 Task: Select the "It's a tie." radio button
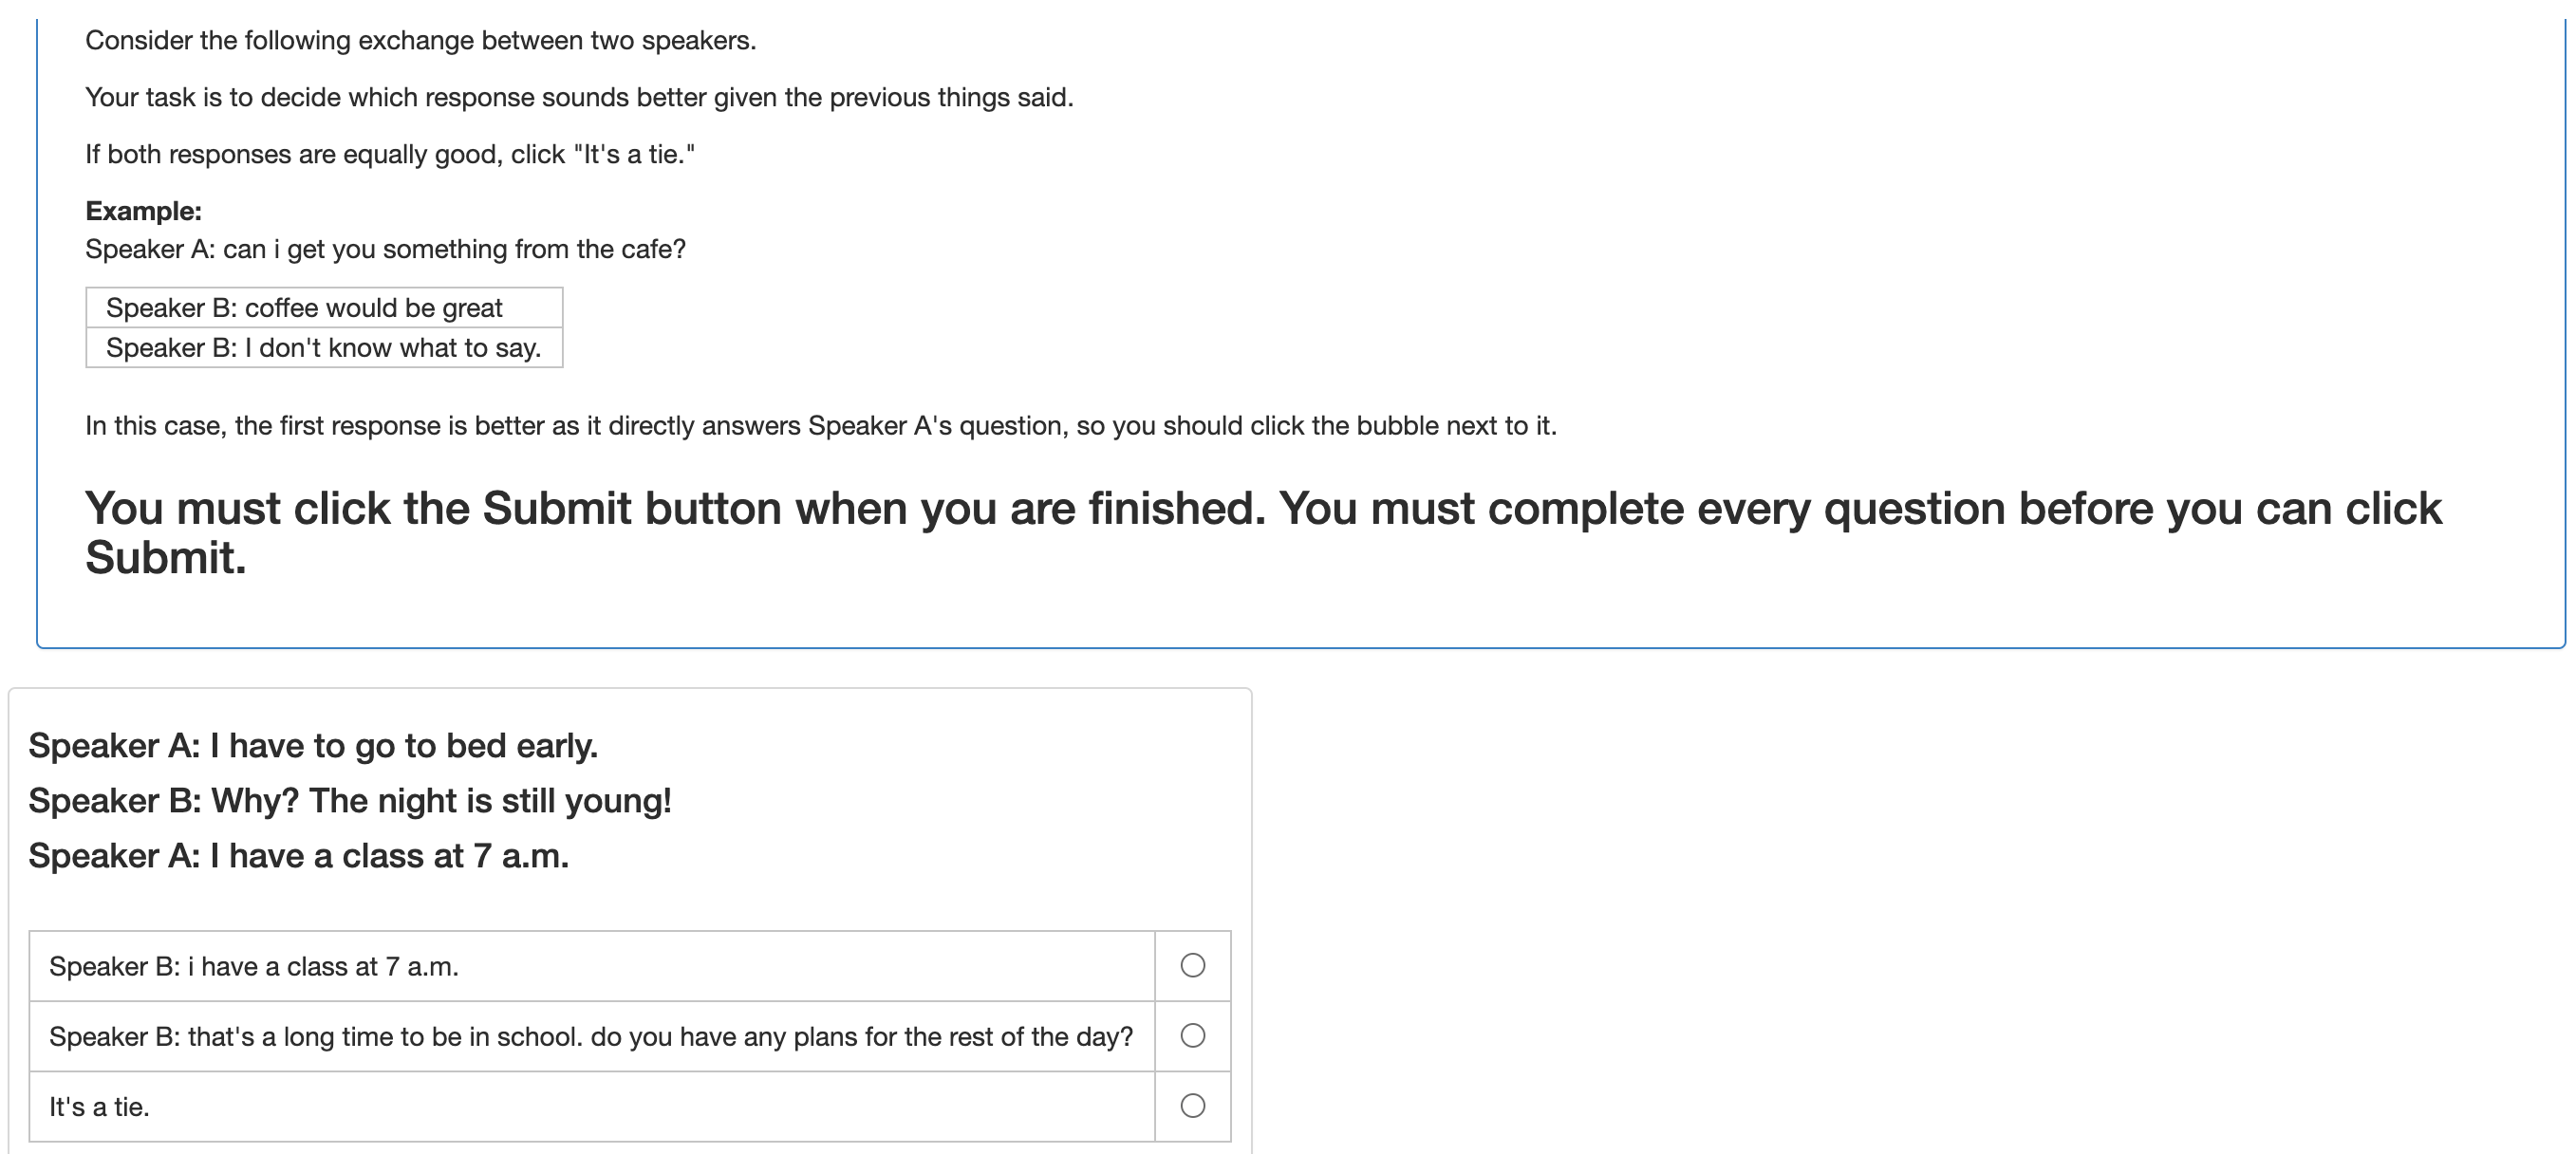(x=1192, y=1105)
